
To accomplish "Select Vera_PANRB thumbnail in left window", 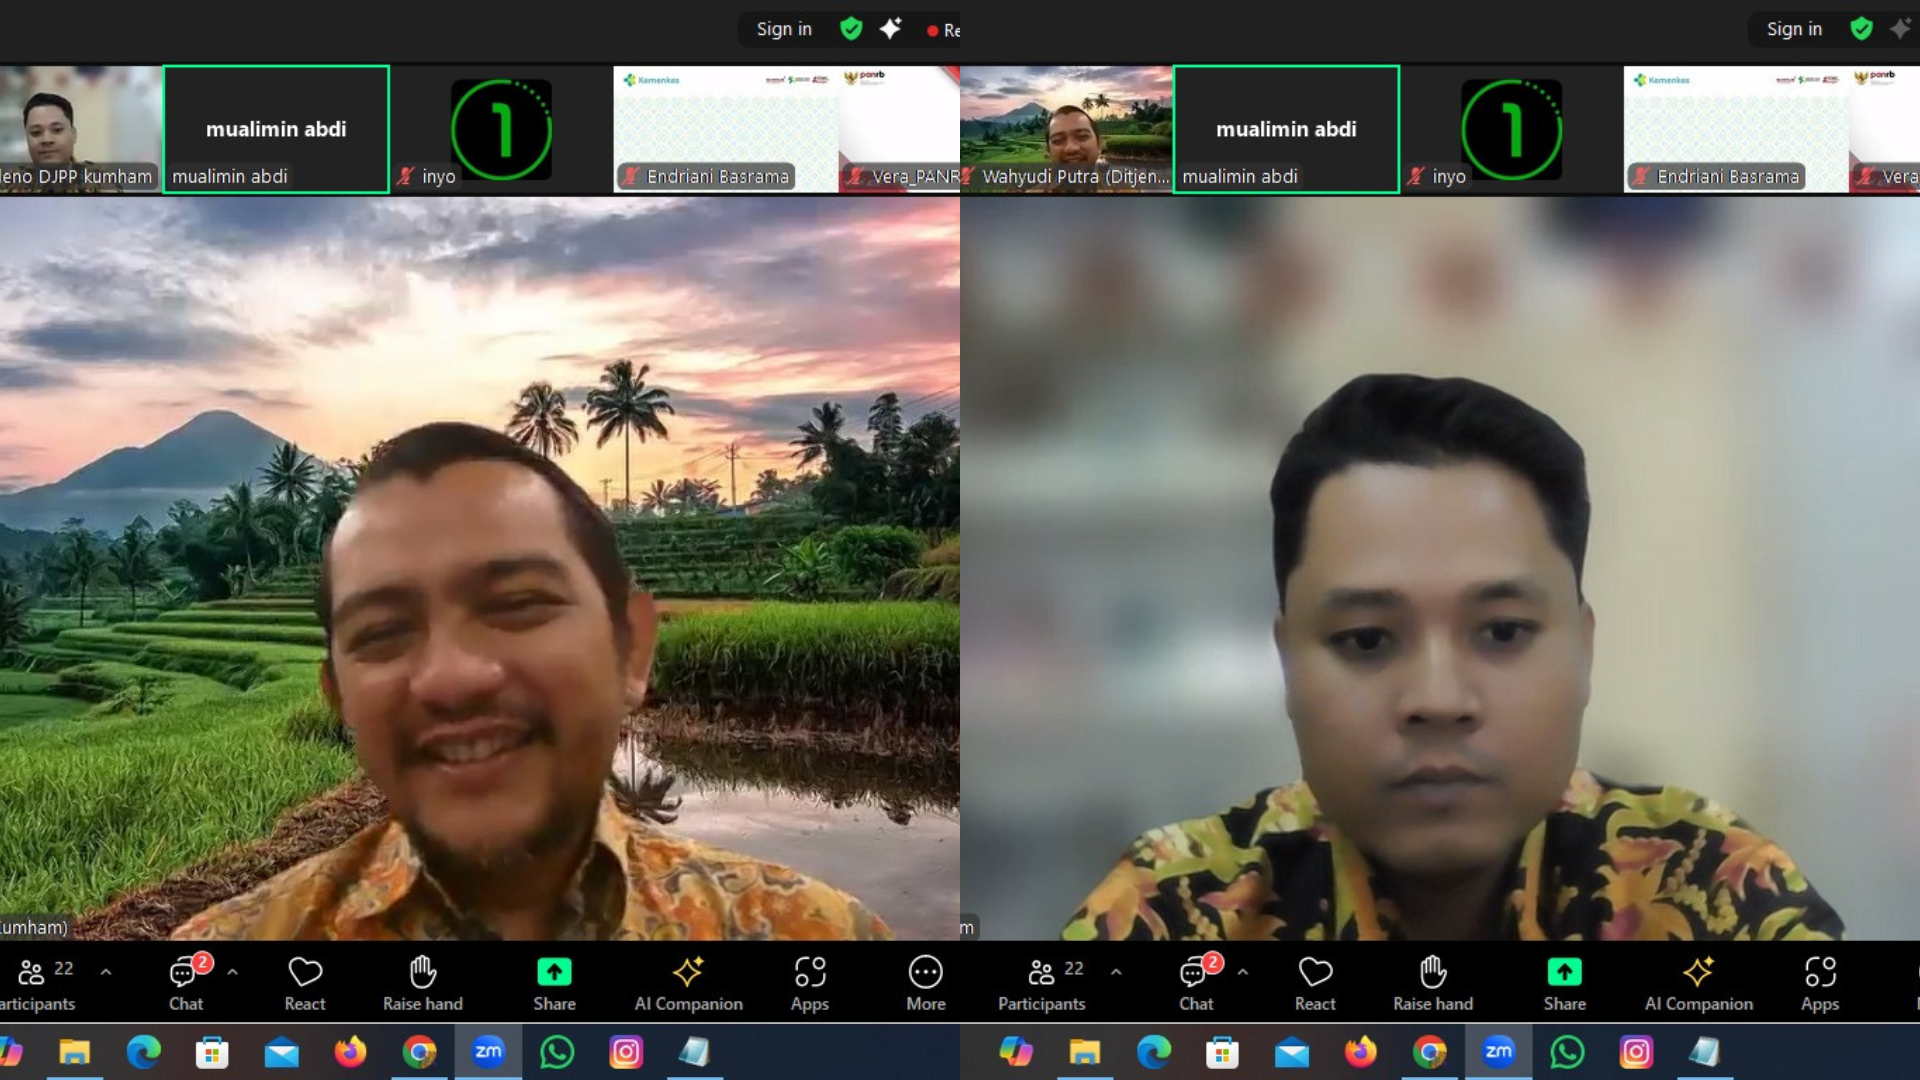I will (900, 129).
